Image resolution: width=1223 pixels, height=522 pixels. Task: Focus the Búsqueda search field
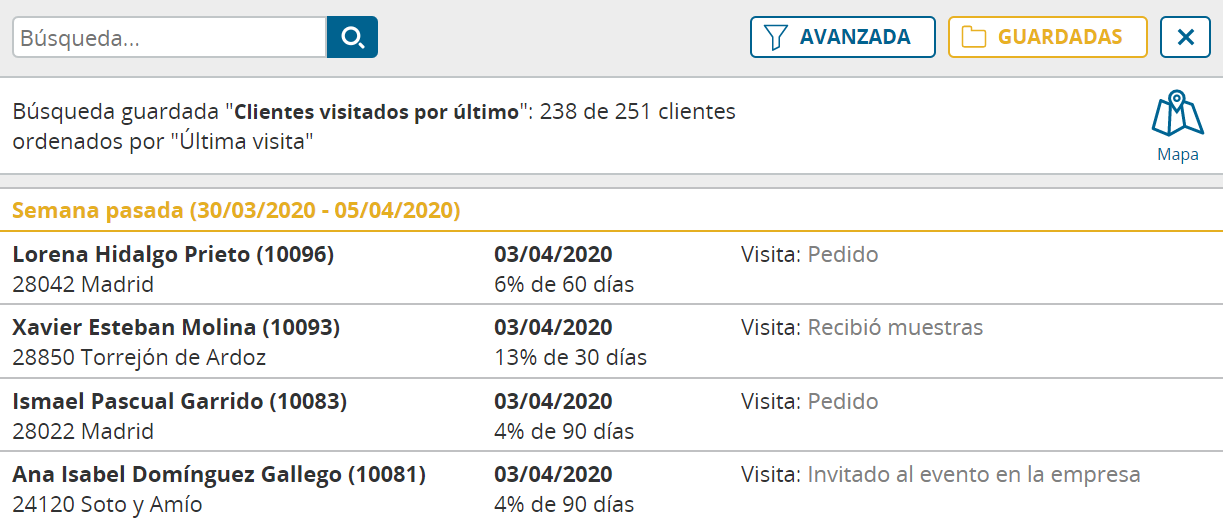coord(170,37)
